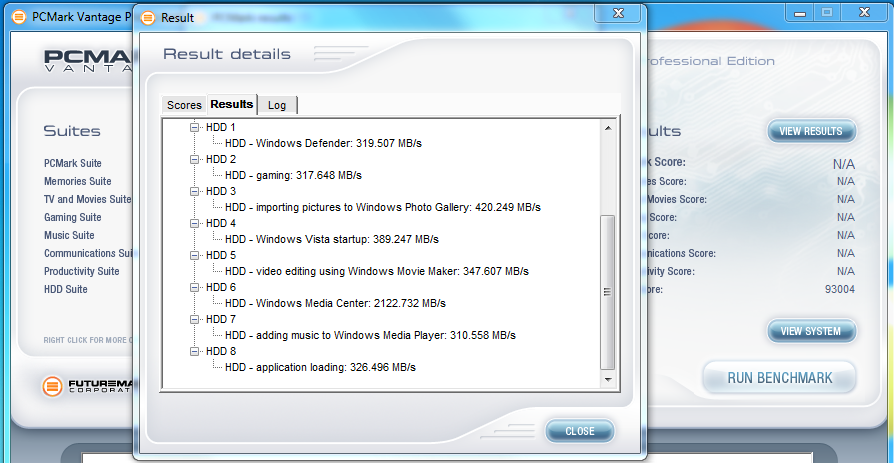Collapse the HDD 2 tree node
This screenshot has height=463, width=894.
pyautogui.click(x=195, y=159)
